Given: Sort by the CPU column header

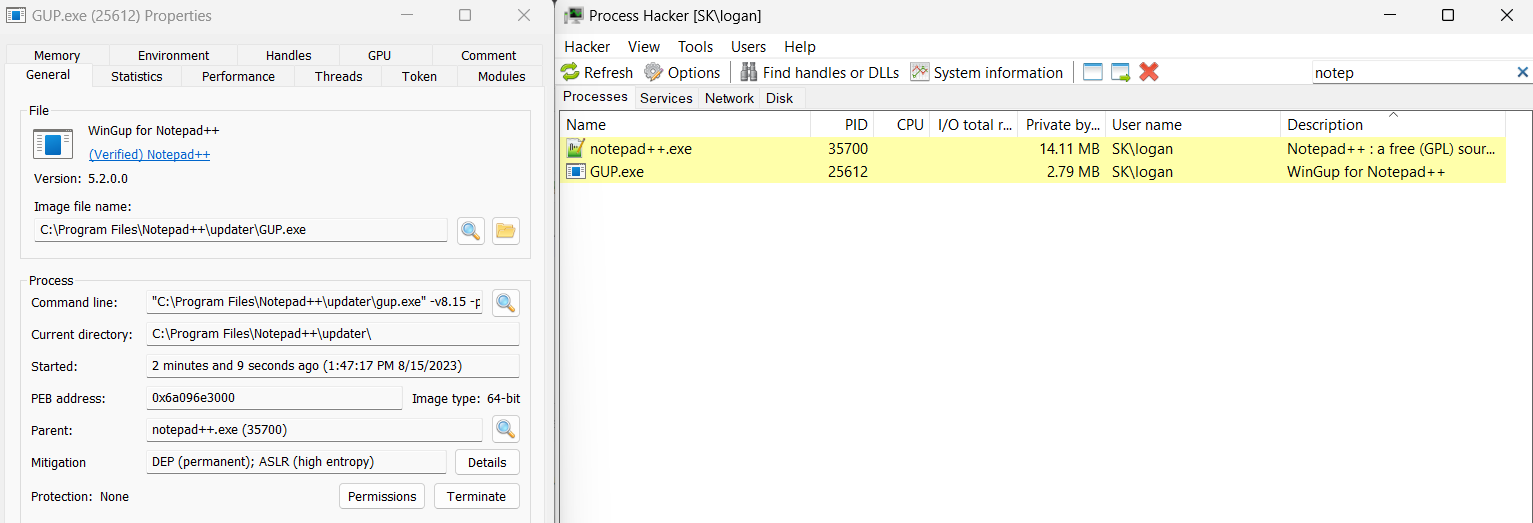Looking at the screenshot, I should tap(901, 125).
